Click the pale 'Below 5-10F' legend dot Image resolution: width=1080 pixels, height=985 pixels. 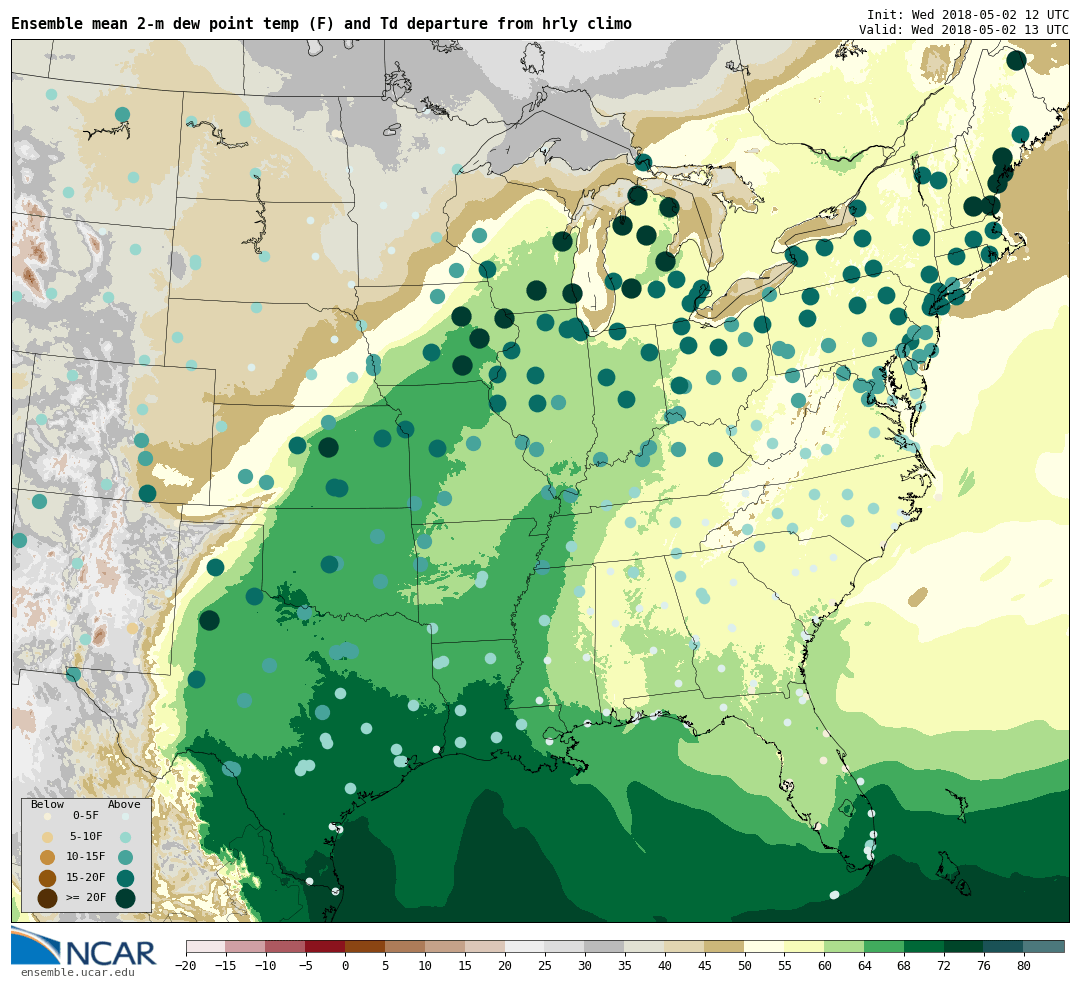(x=48, y=838)
